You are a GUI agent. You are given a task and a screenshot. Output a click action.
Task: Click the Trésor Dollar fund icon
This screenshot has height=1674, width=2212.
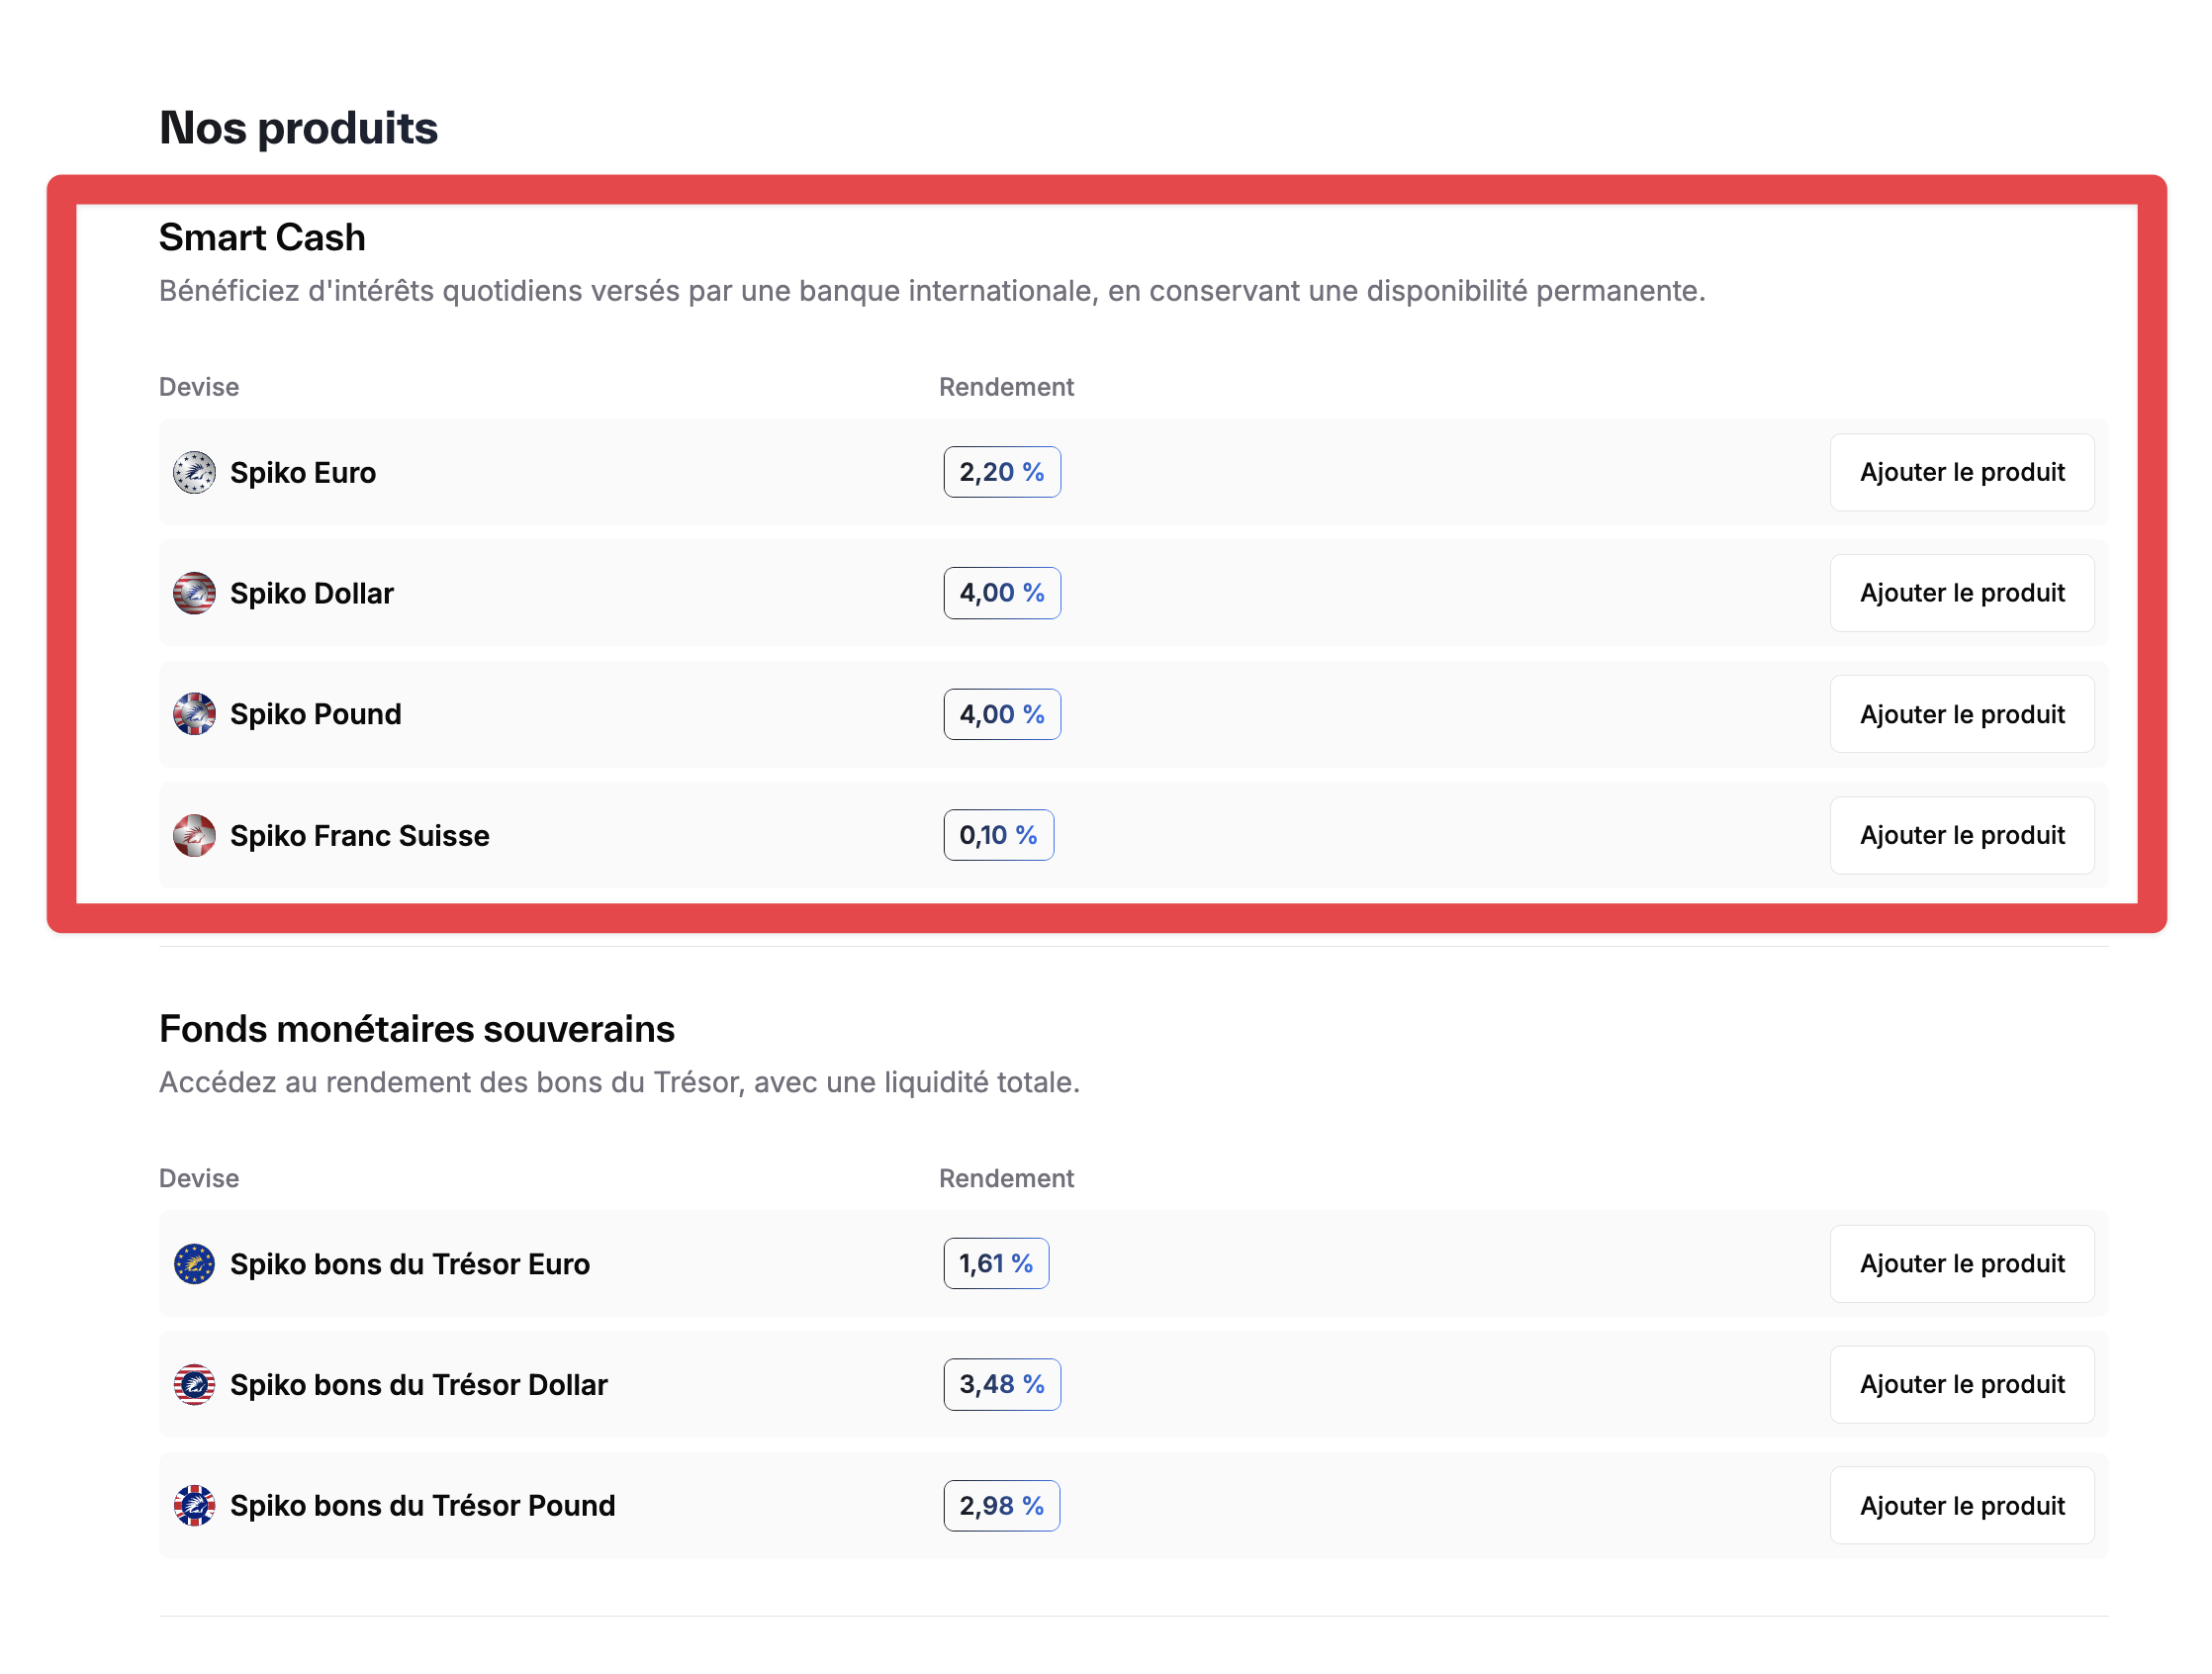pos(194,1385)
